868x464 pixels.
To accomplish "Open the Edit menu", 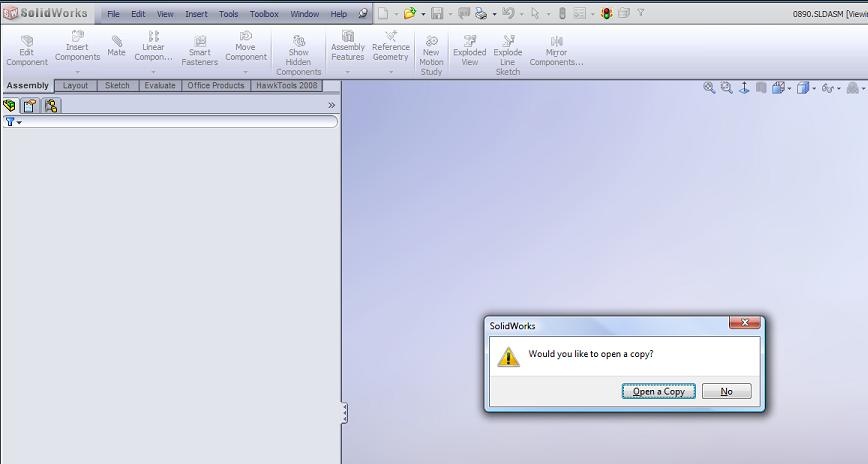I will [x=138, y=14].
